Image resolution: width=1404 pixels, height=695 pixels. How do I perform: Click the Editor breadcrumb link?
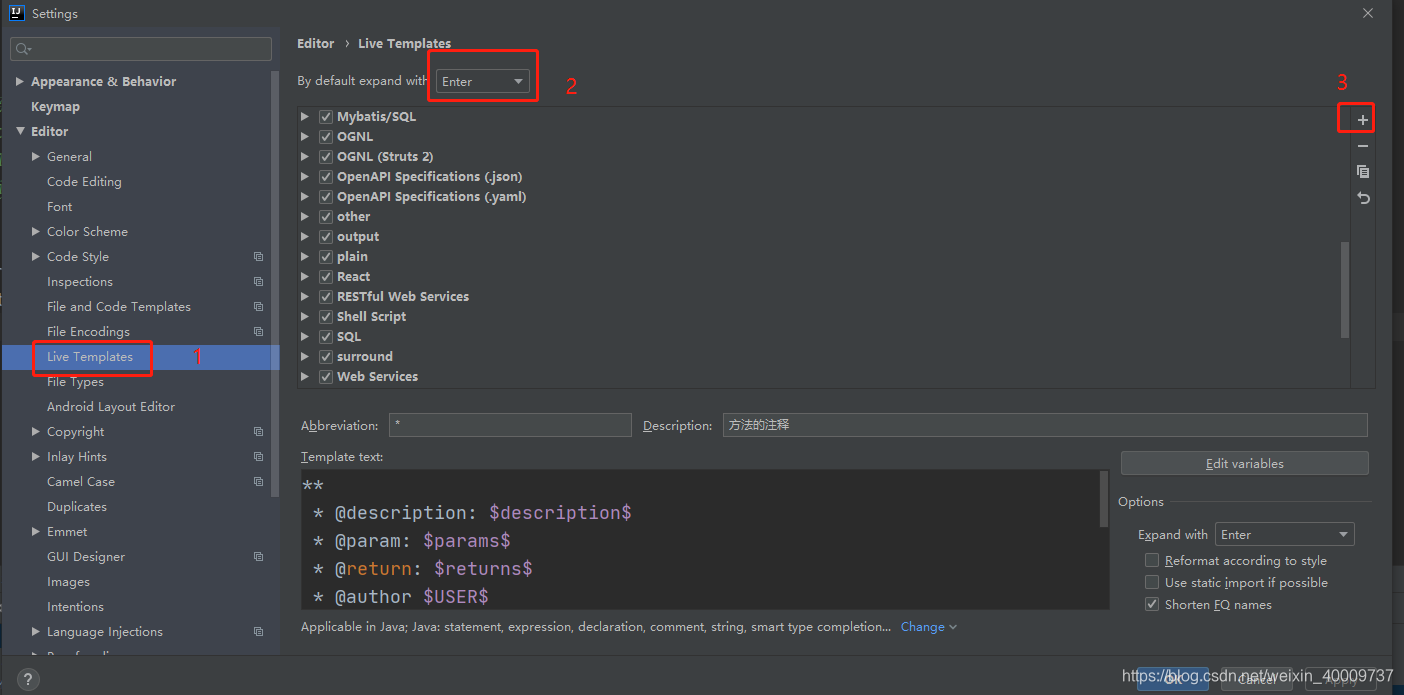[315, 43]
